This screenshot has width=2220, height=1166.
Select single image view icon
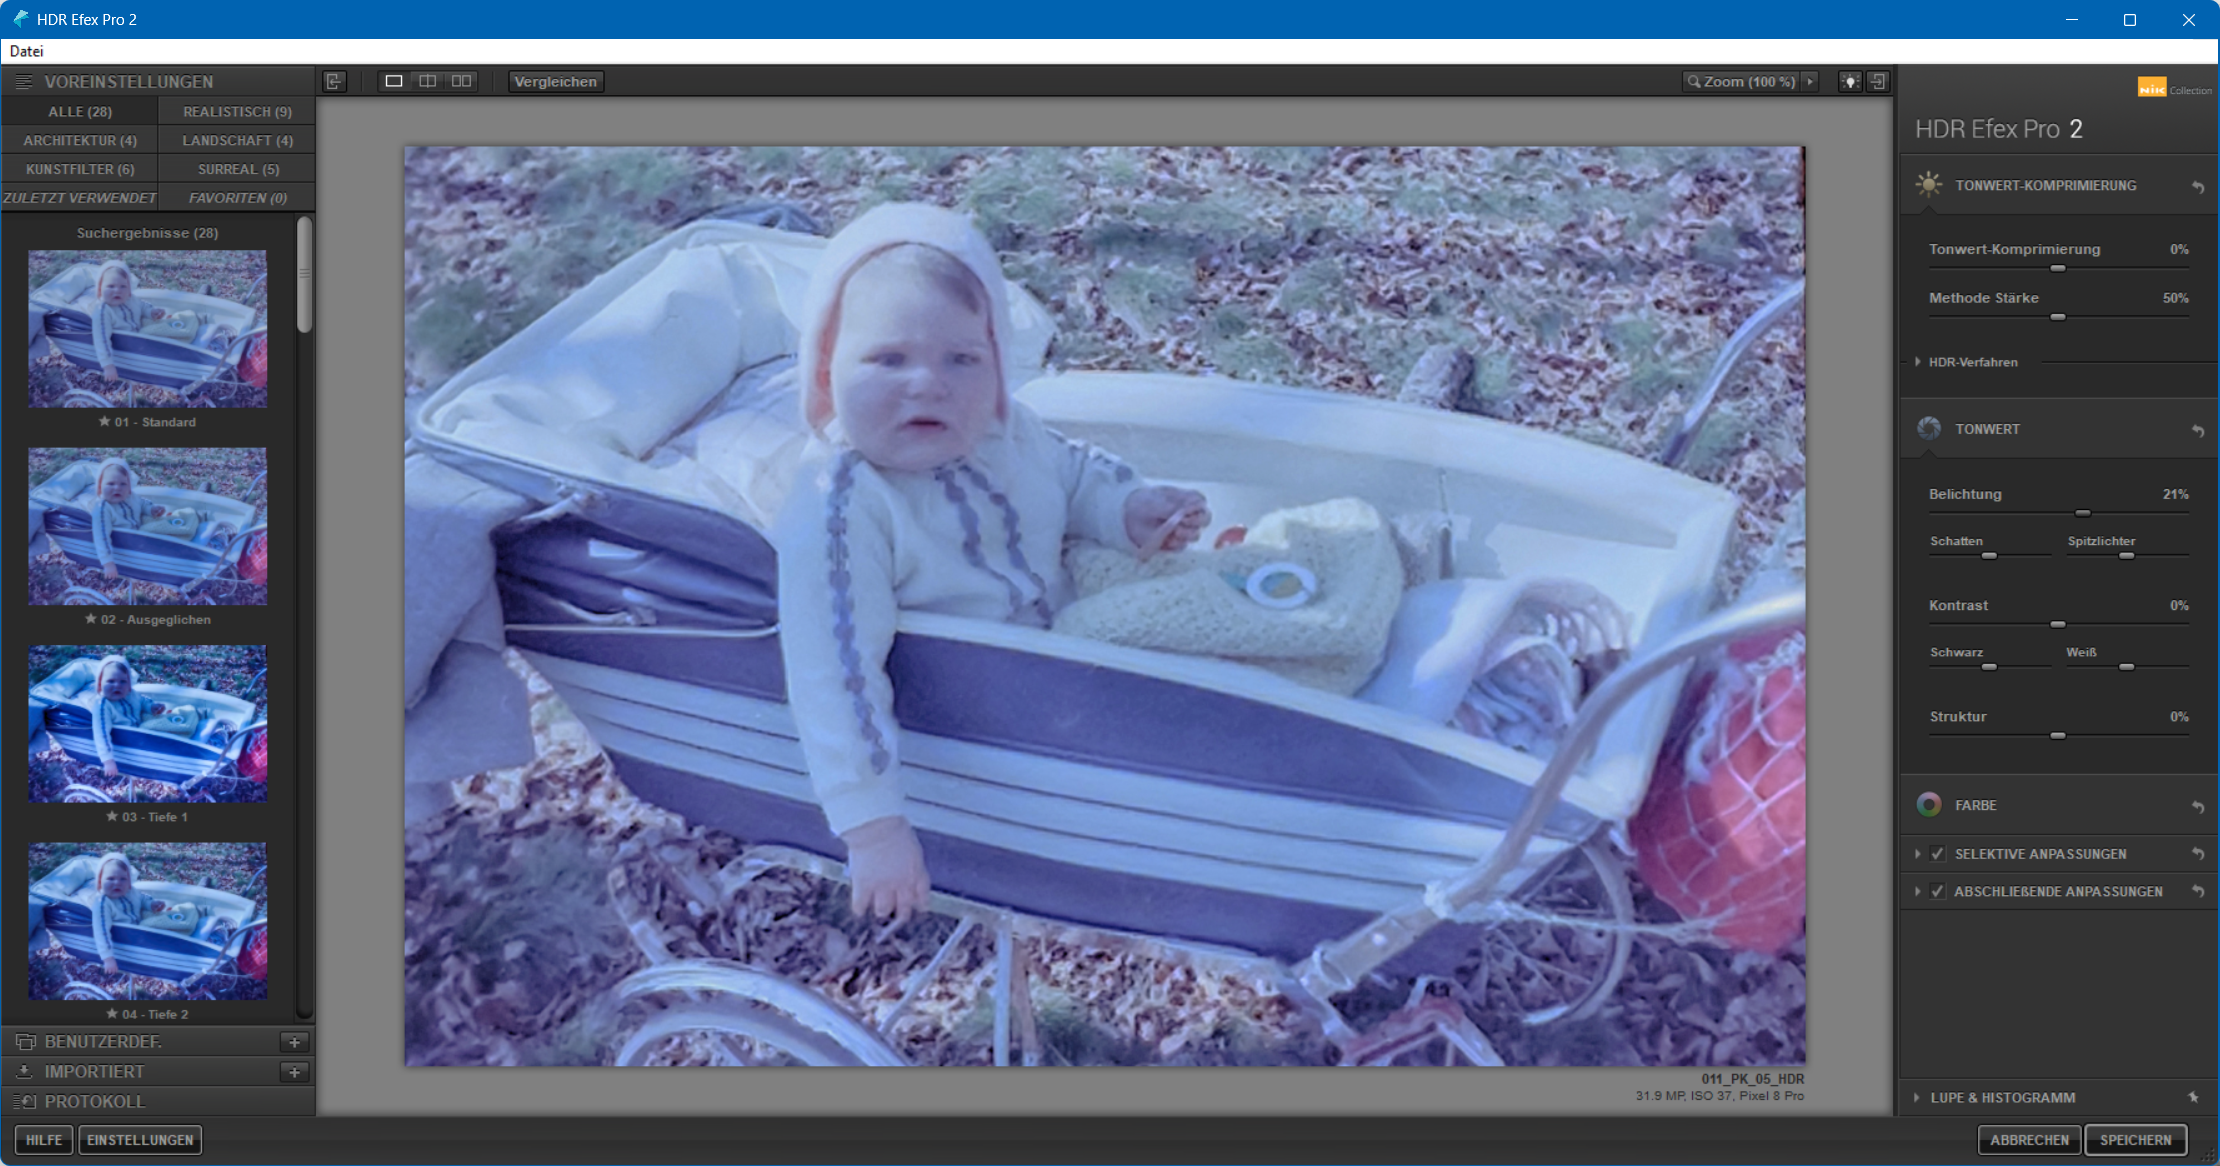click(x=394, y=81)
